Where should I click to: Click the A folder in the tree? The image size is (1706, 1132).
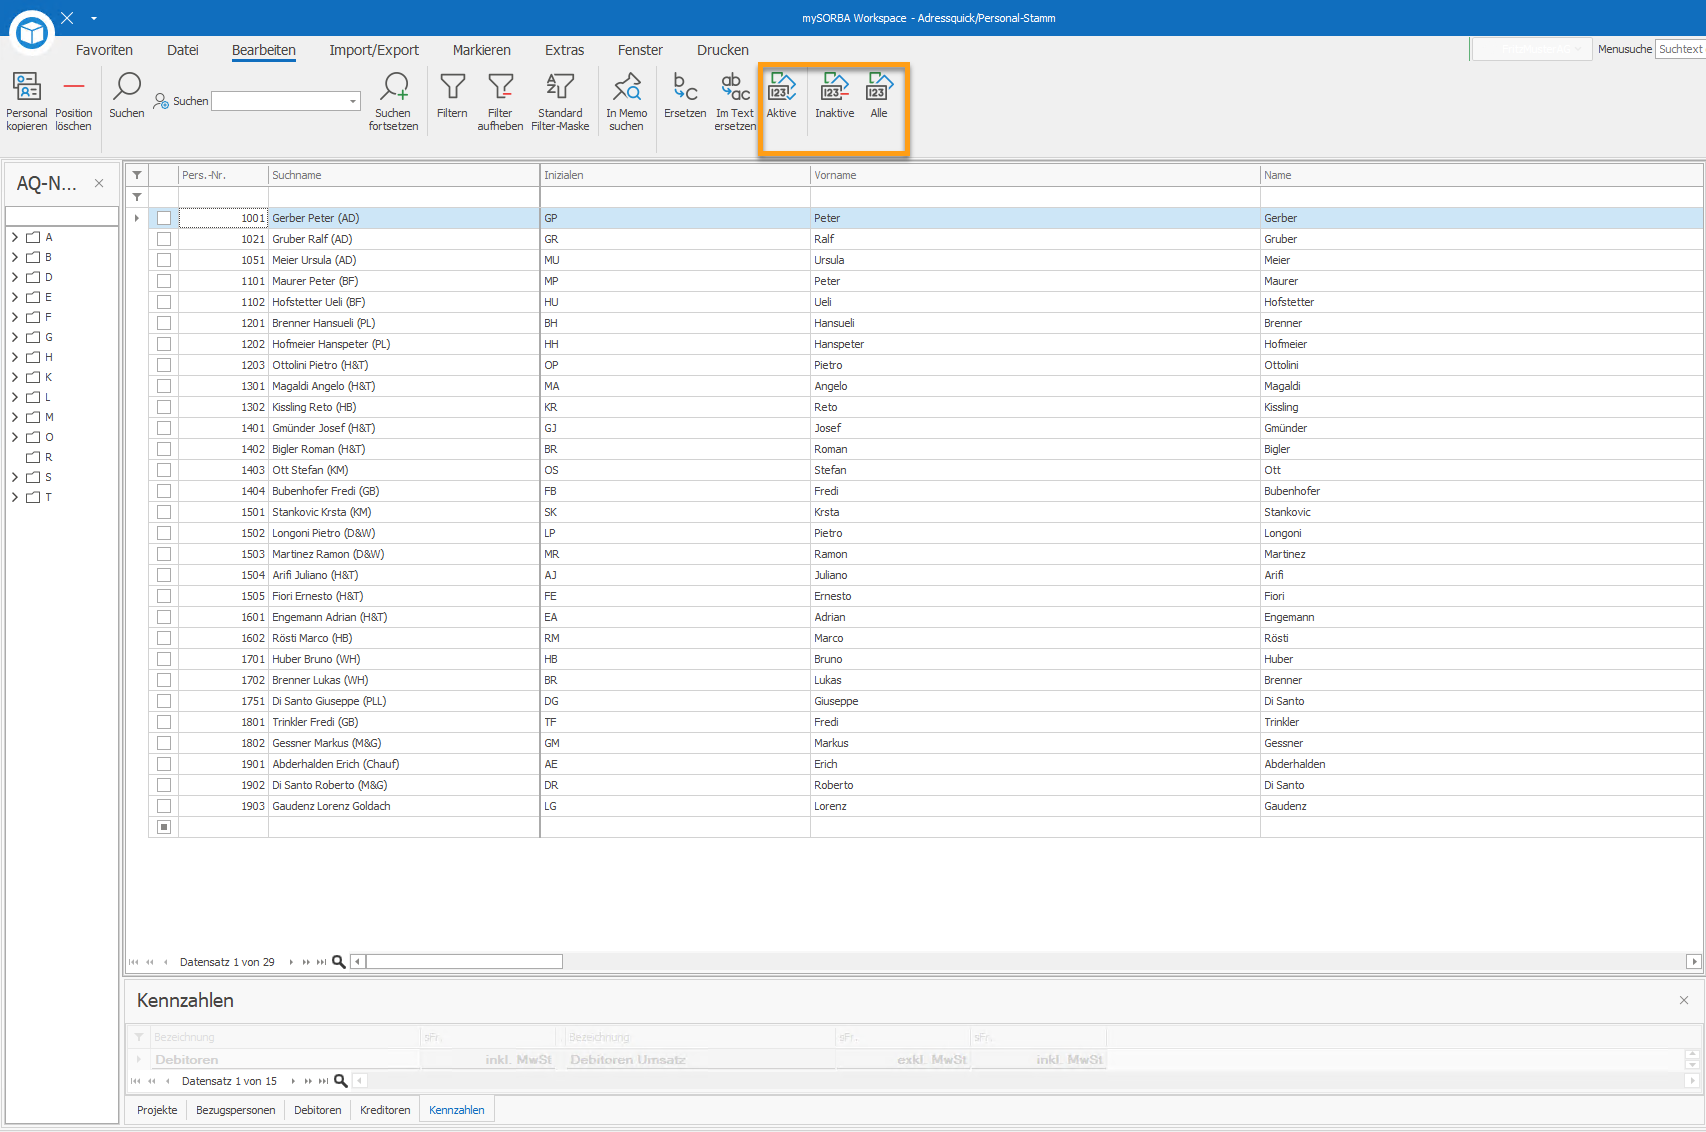tap(40, 237)
